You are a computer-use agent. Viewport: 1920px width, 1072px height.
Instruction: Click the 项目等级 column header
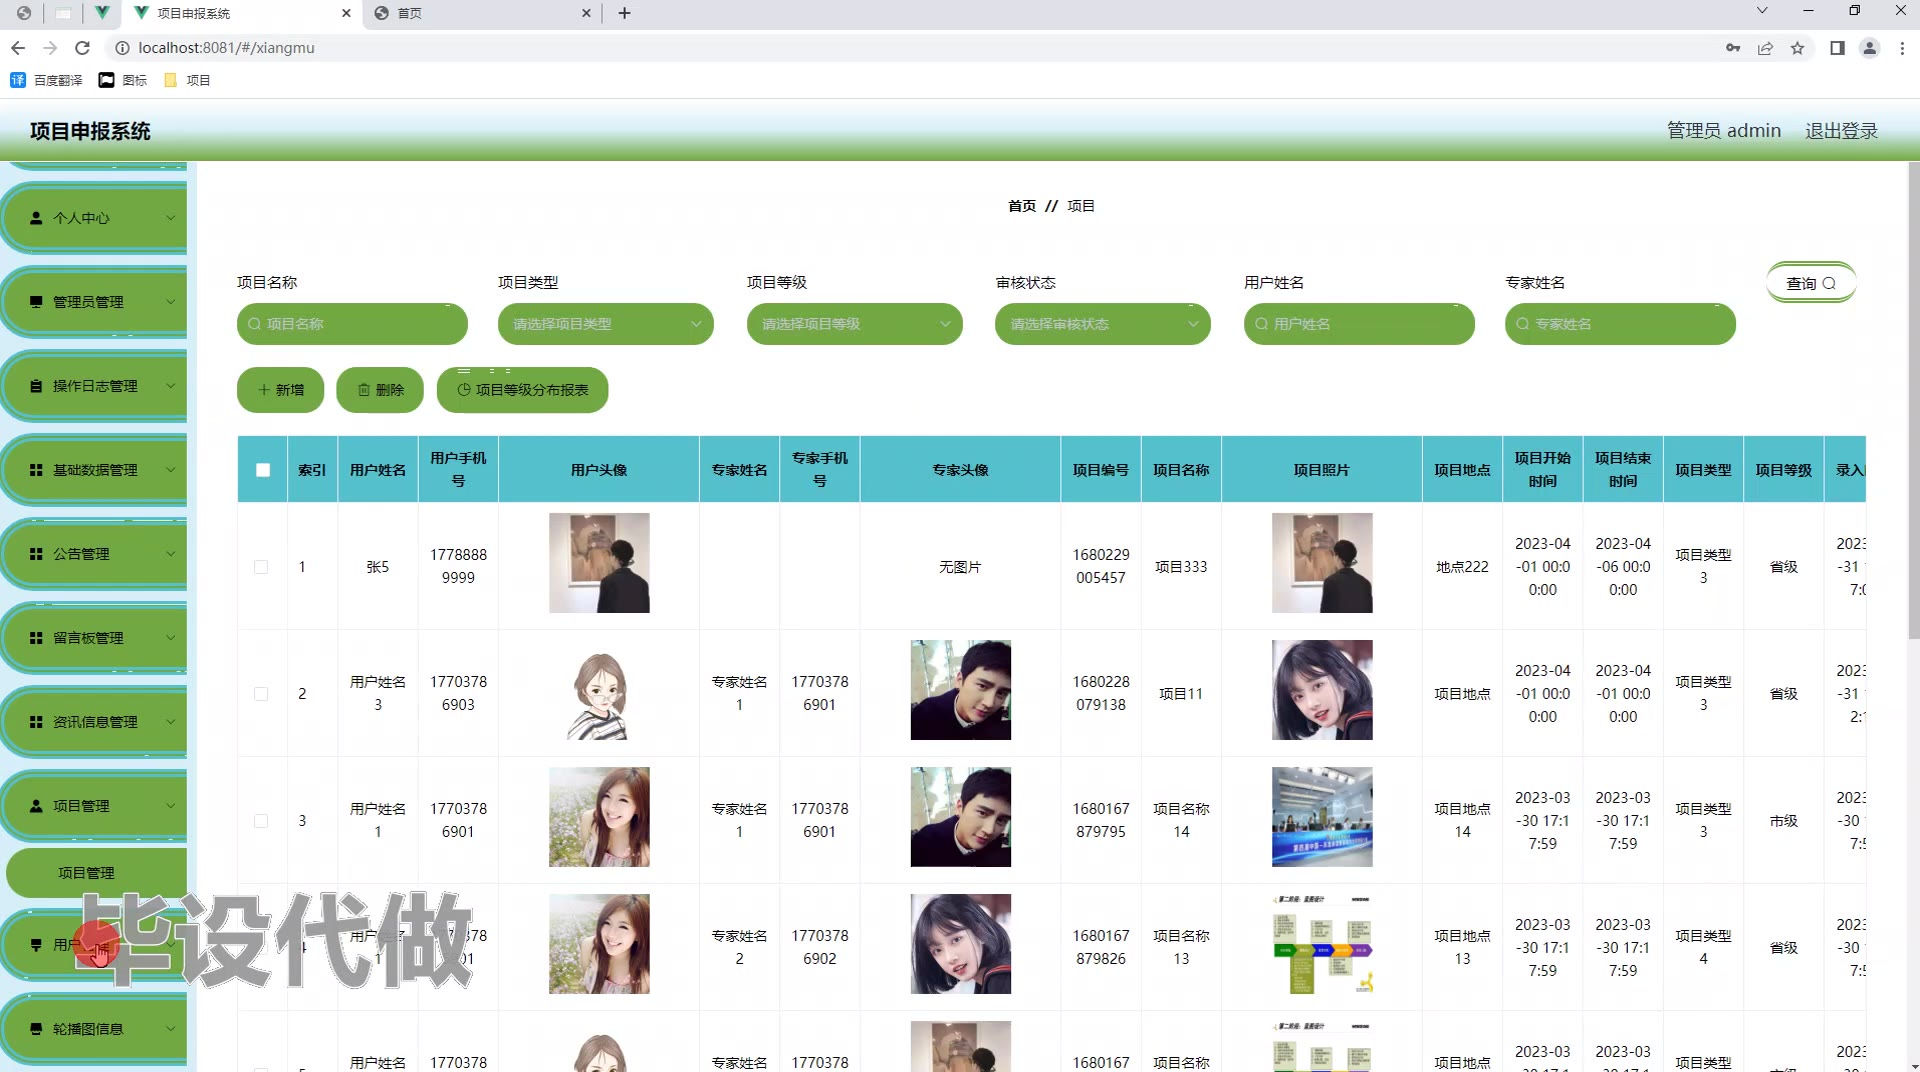(x=1784, y=470)
